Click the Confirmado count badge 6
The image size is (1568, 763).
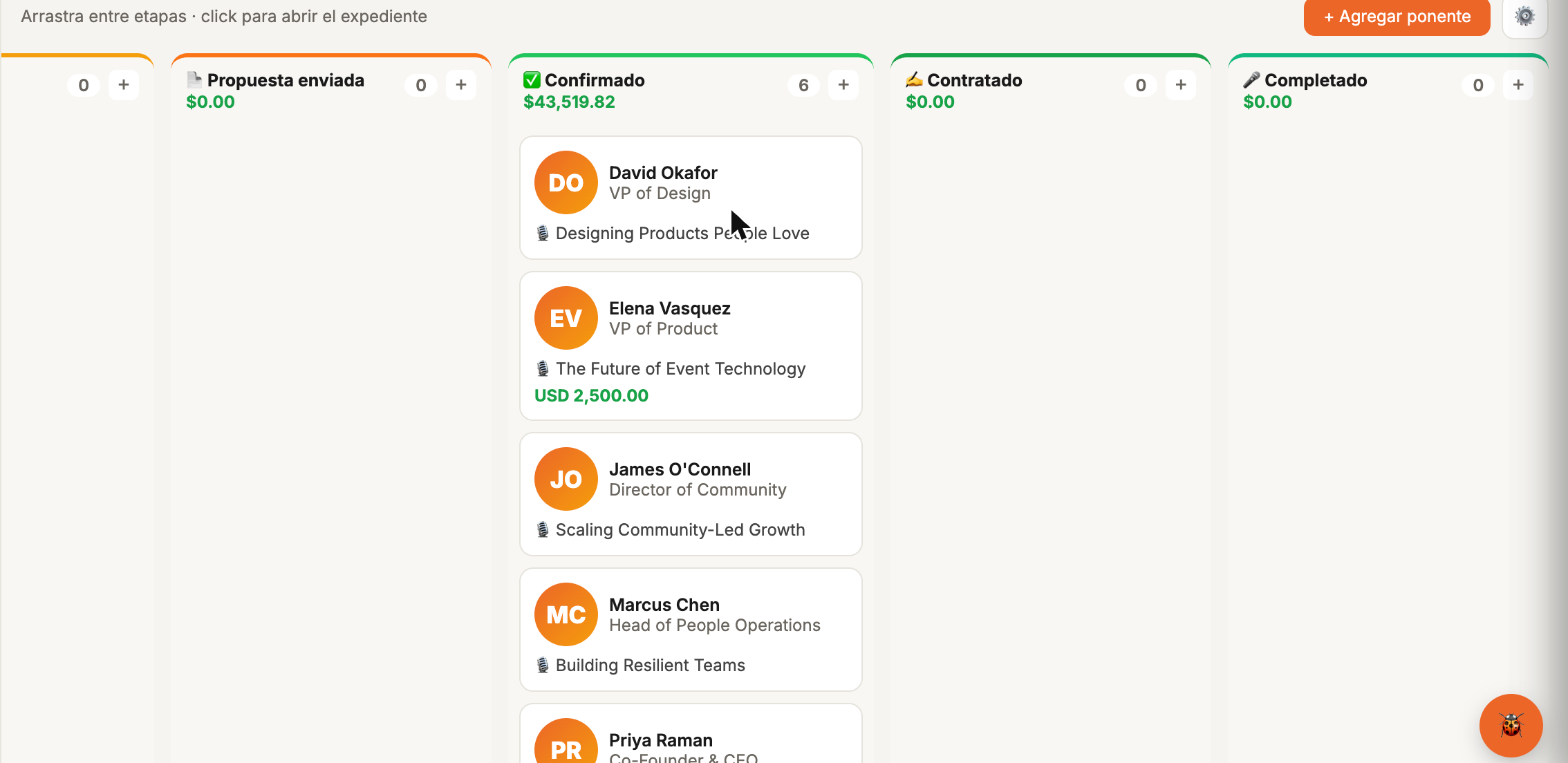[x=803, y=86]
